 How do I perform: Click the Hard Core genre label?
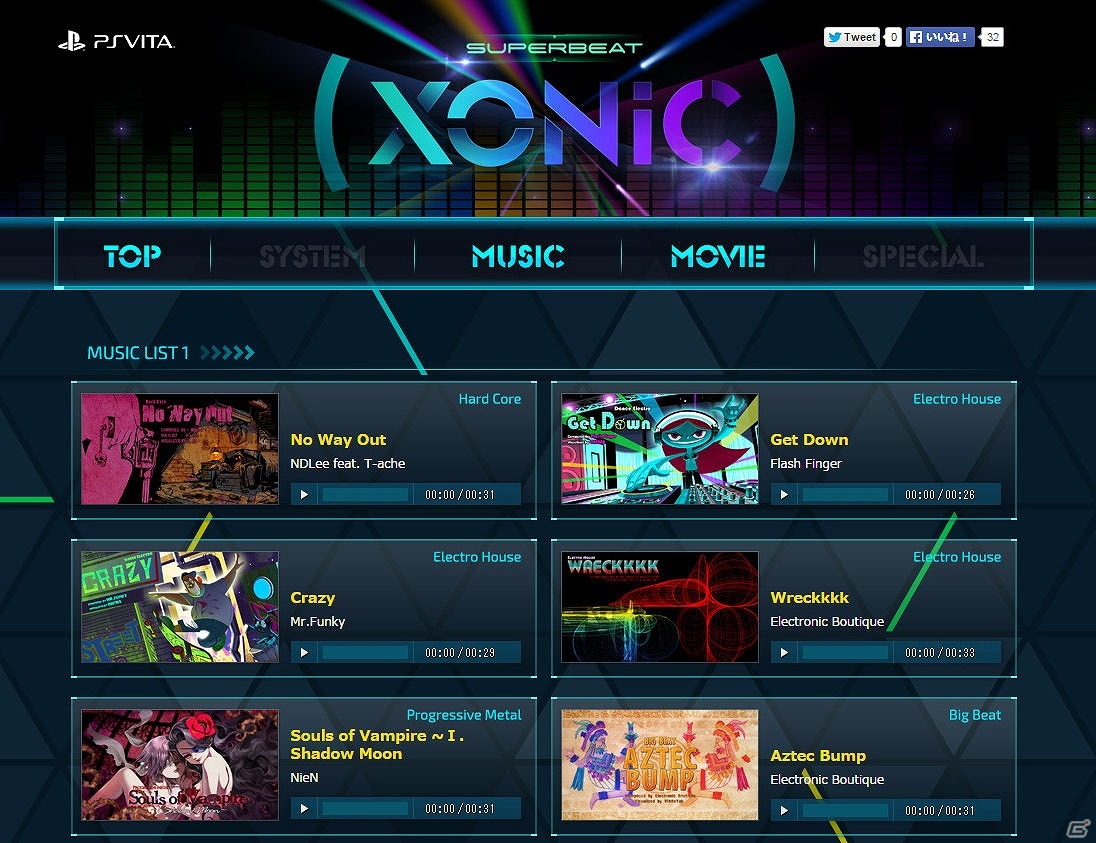[x=490, y=399]
